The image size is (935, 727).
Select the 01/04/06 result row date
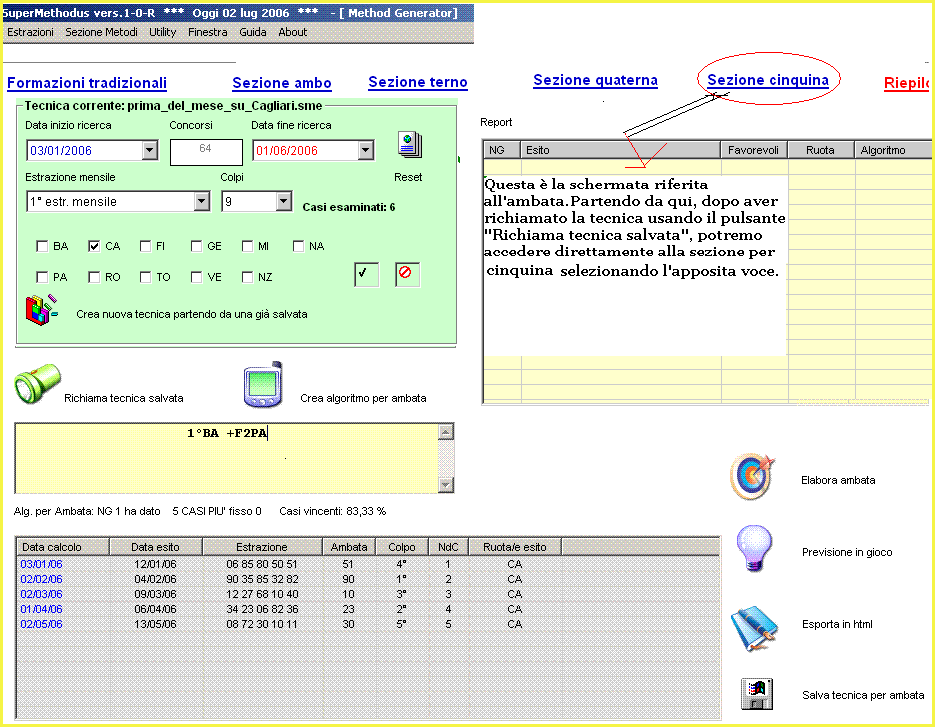click(41, 609)
